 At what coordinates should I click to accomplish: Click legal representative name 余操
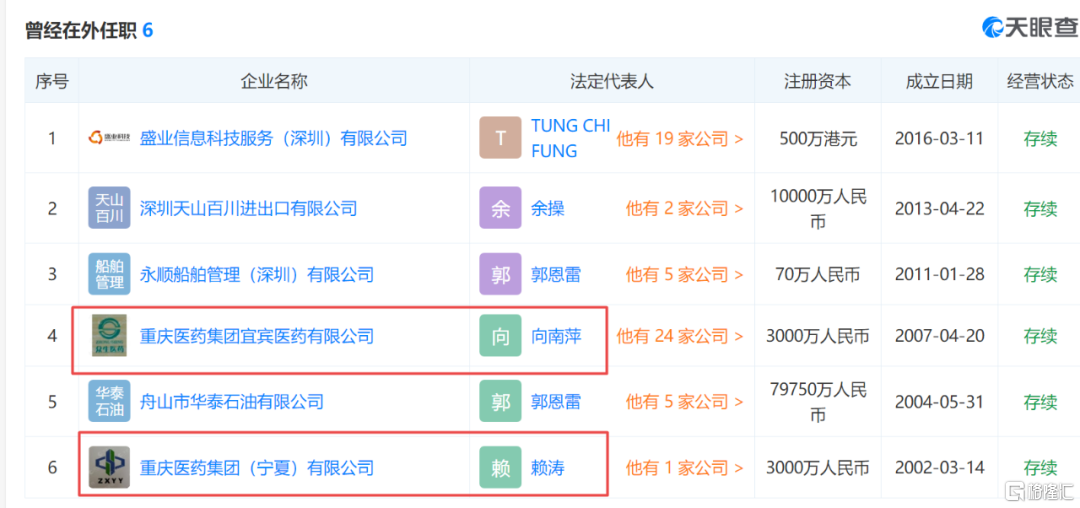(x=548, y=209)
